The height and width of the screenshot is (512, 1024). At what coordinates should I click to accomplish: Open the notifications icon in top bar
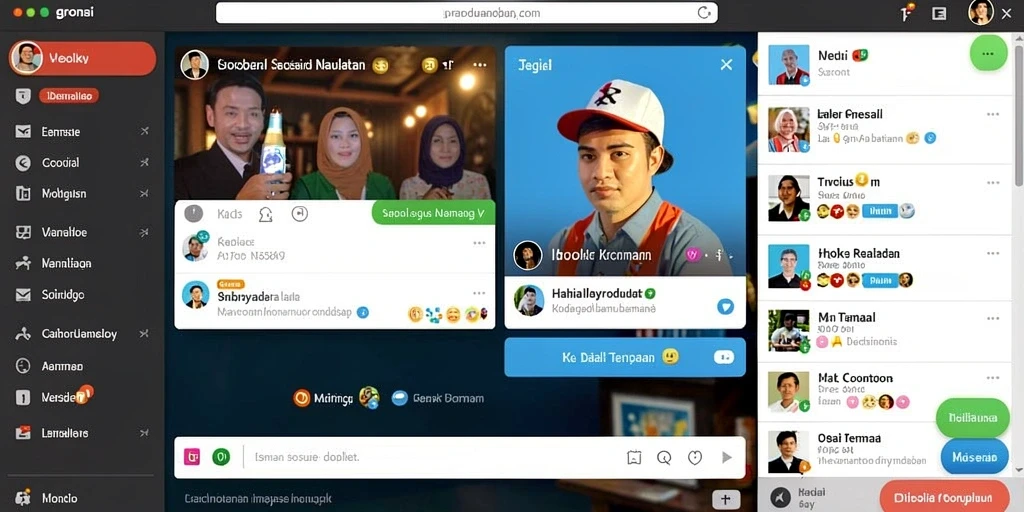tap(907, 12)
